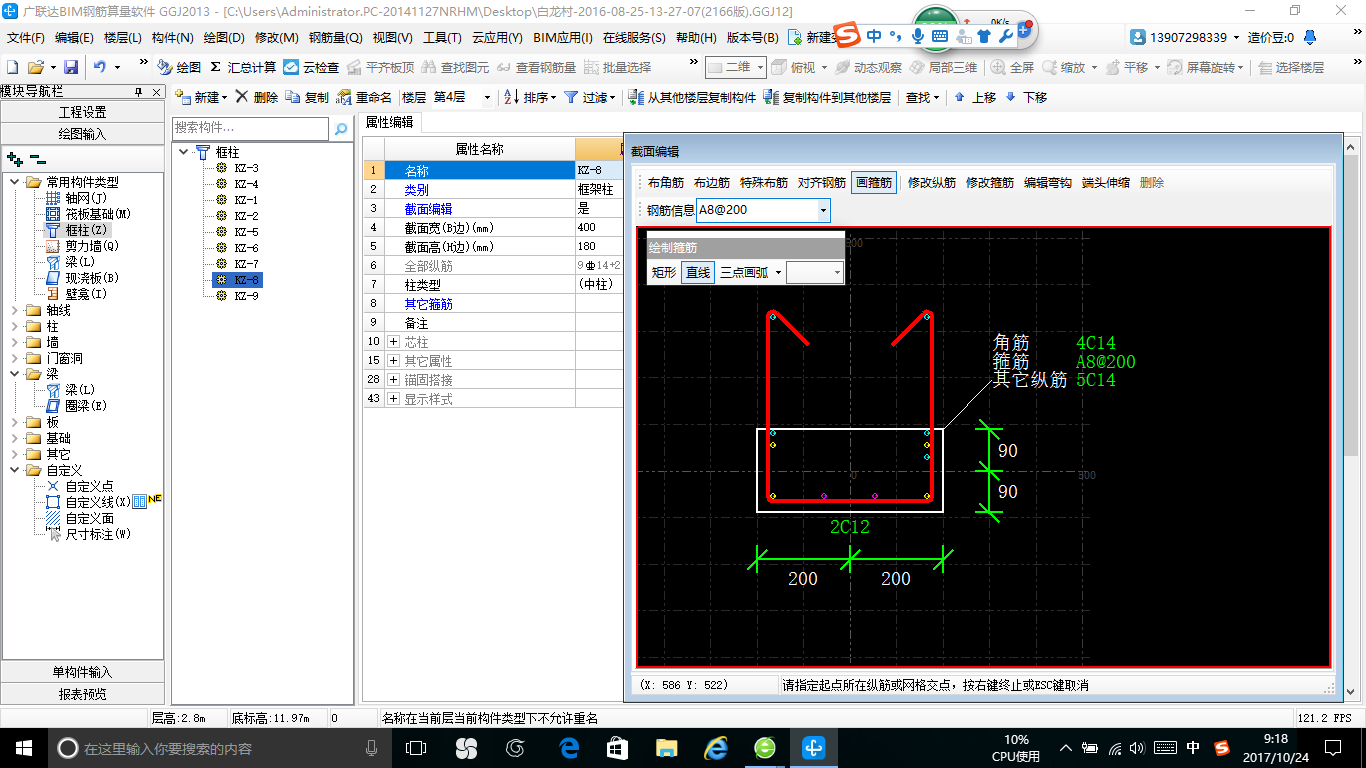Screen dimensions: 1366x768
Task: Open Windows Task View icon
Action: click(x=416, y=747)
